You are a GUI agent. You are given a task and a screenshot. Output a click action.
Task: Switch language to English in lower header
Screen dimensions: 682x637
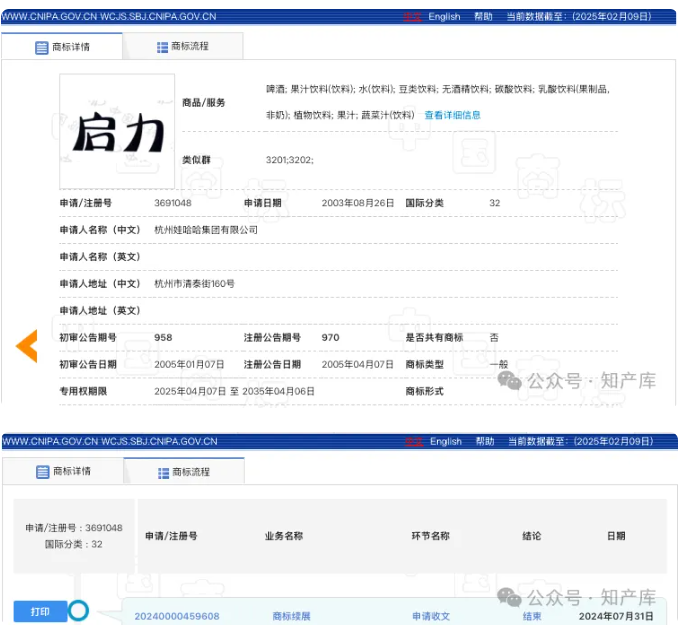(445, 441)
